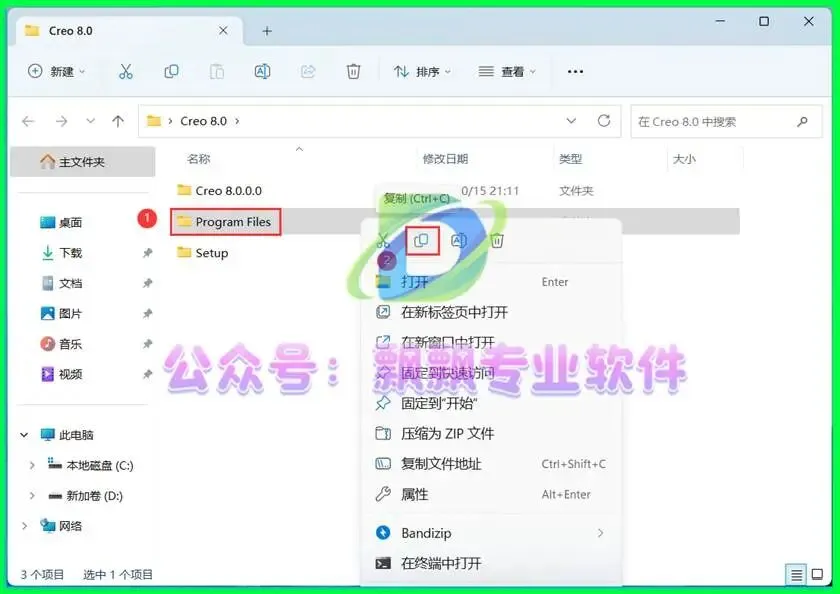Unpin 图片 from quick access
This screenshot has height=594, width=840.
(147, 313)
